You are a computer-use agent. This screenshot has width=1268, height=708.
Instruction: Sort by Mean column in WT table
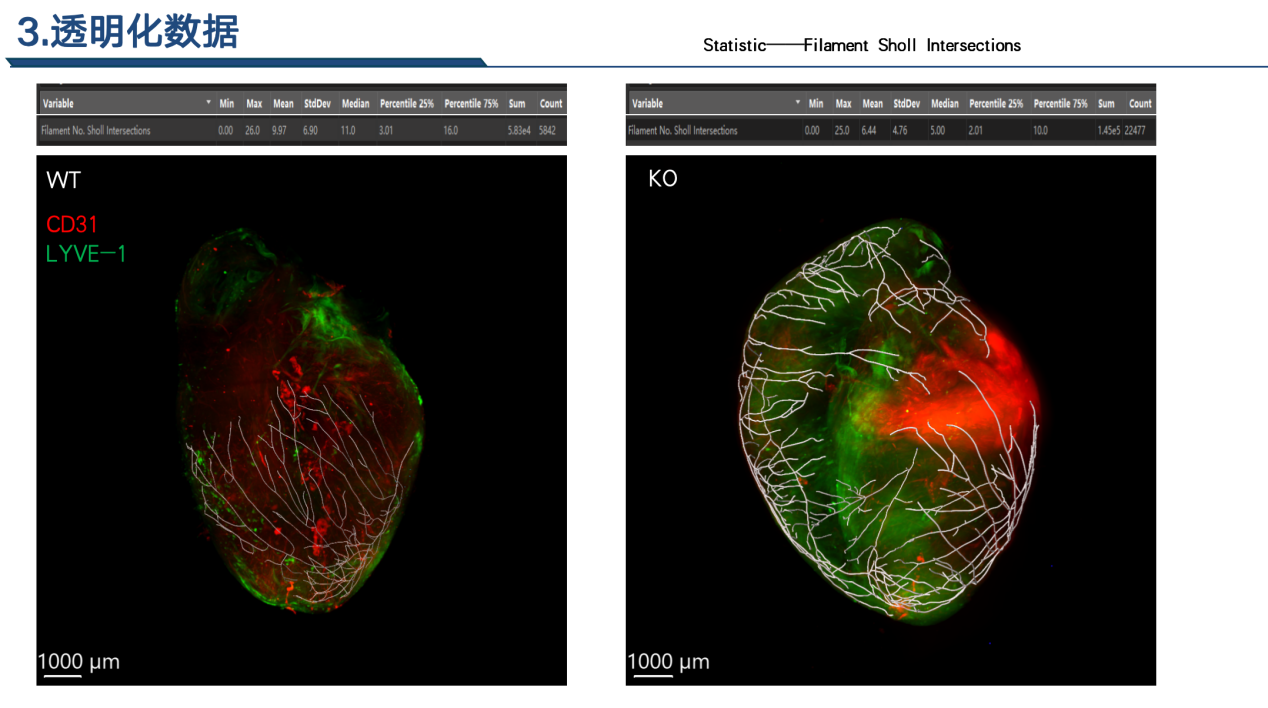tap(283, 103)
